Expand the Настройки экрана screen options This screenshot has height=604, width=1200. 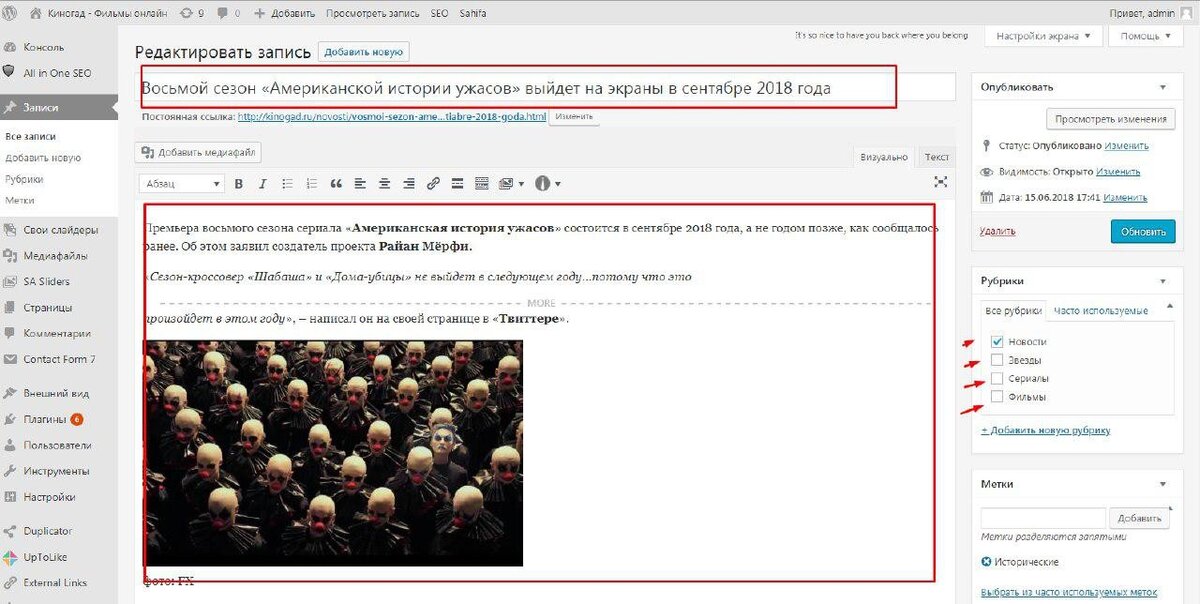click(x=1043, y=36)
